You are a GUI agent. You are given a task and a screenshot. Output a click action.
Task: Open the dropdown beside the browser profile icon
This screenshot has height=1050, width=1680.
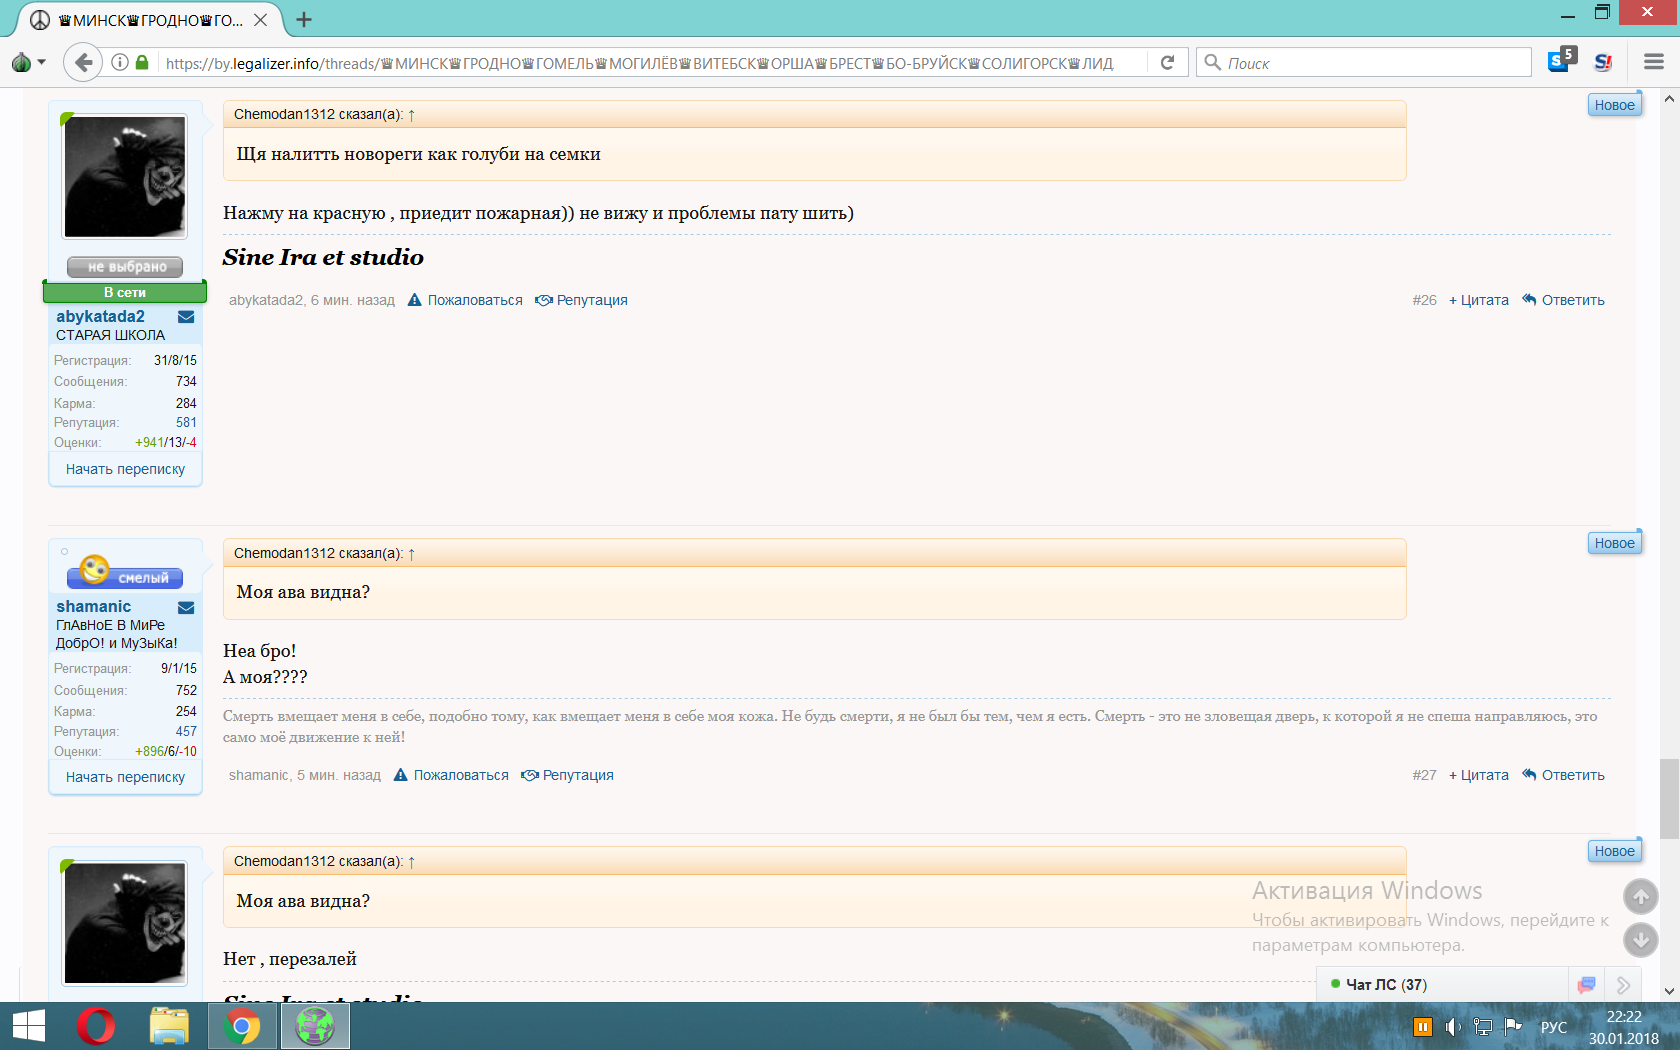click(41, 62)
